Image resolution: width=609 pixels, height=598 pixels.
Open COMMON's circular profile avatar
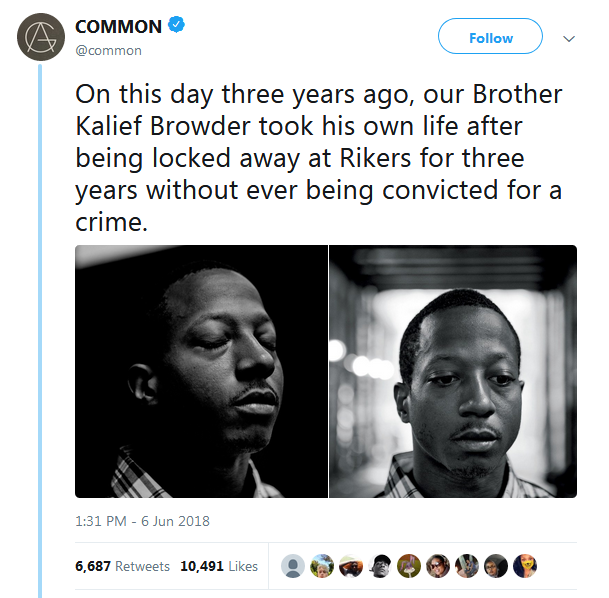tap(41, 37)
